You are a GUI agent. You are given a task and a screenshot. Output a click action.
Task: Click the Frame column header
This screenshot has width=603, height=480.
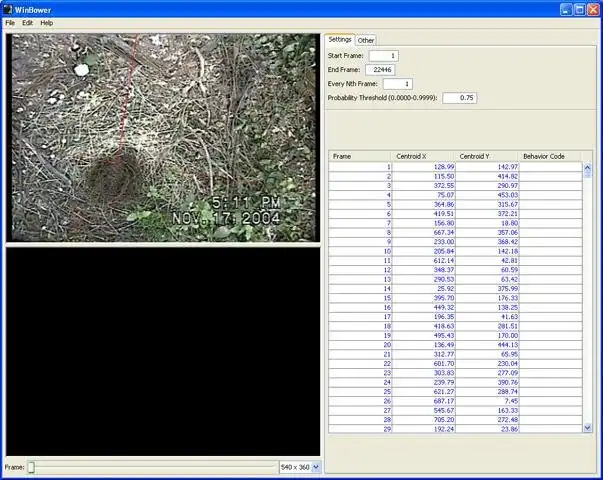click(x=360, y=157)
